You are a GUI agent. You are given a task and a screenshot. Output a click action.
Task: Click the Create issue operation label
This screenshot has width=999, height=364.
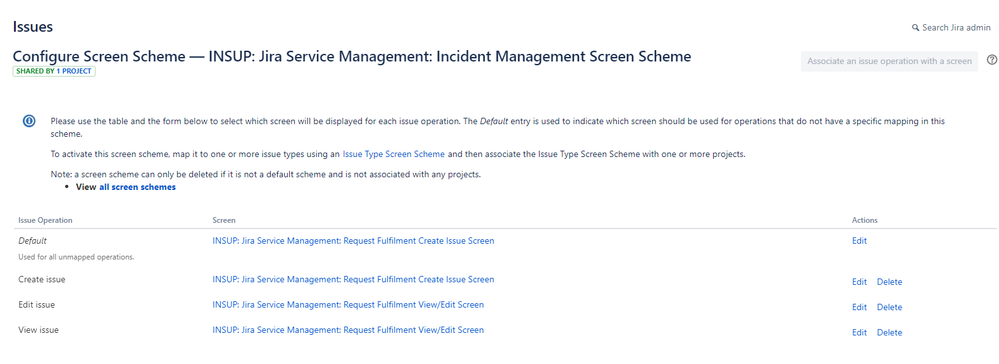(x=41, y=279)
